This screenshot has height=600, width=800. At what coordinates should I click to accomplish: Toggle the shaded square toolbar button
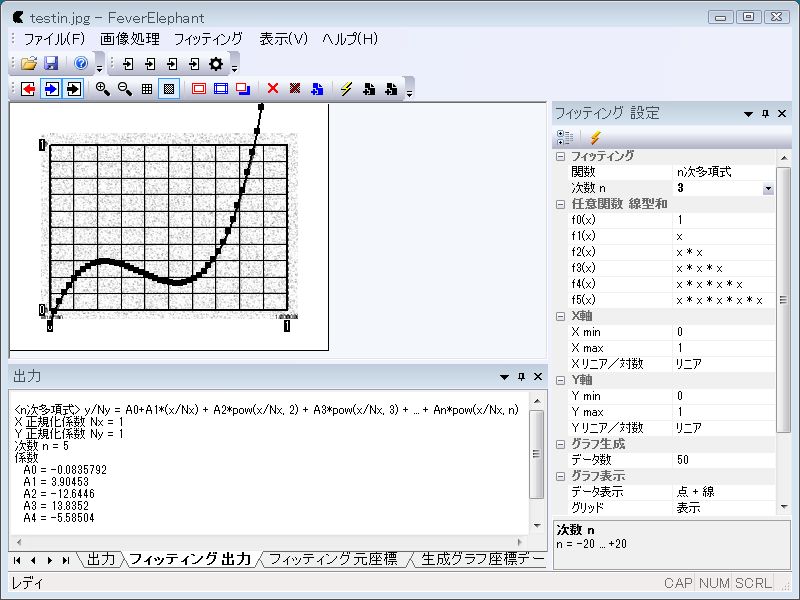169,89
